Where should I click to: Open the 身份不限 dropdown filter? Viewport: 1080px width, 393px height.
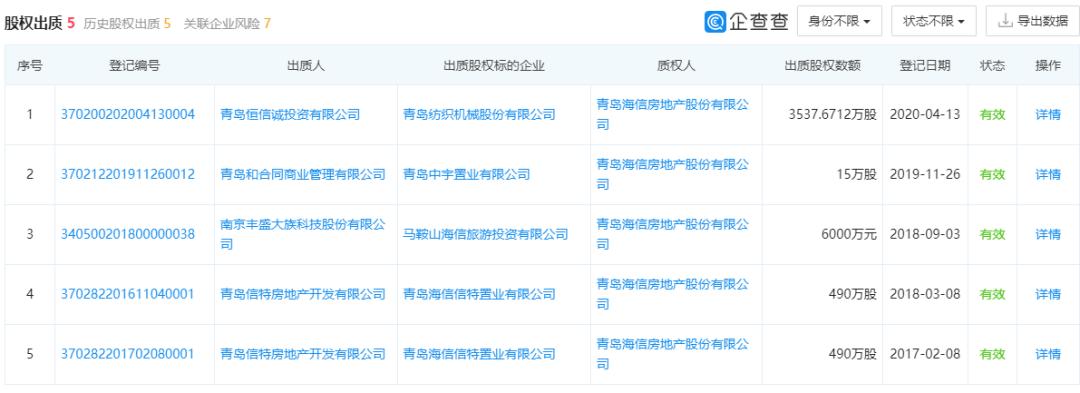point(840,21)
